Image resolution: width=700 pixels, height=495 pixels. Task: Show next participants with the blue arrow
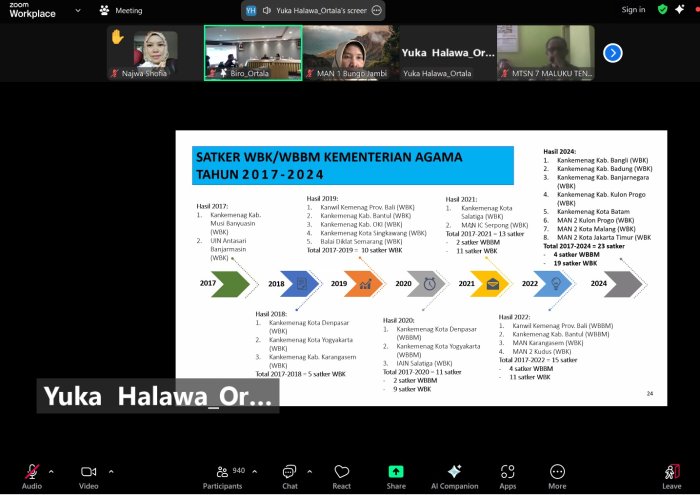pos(613,53)
